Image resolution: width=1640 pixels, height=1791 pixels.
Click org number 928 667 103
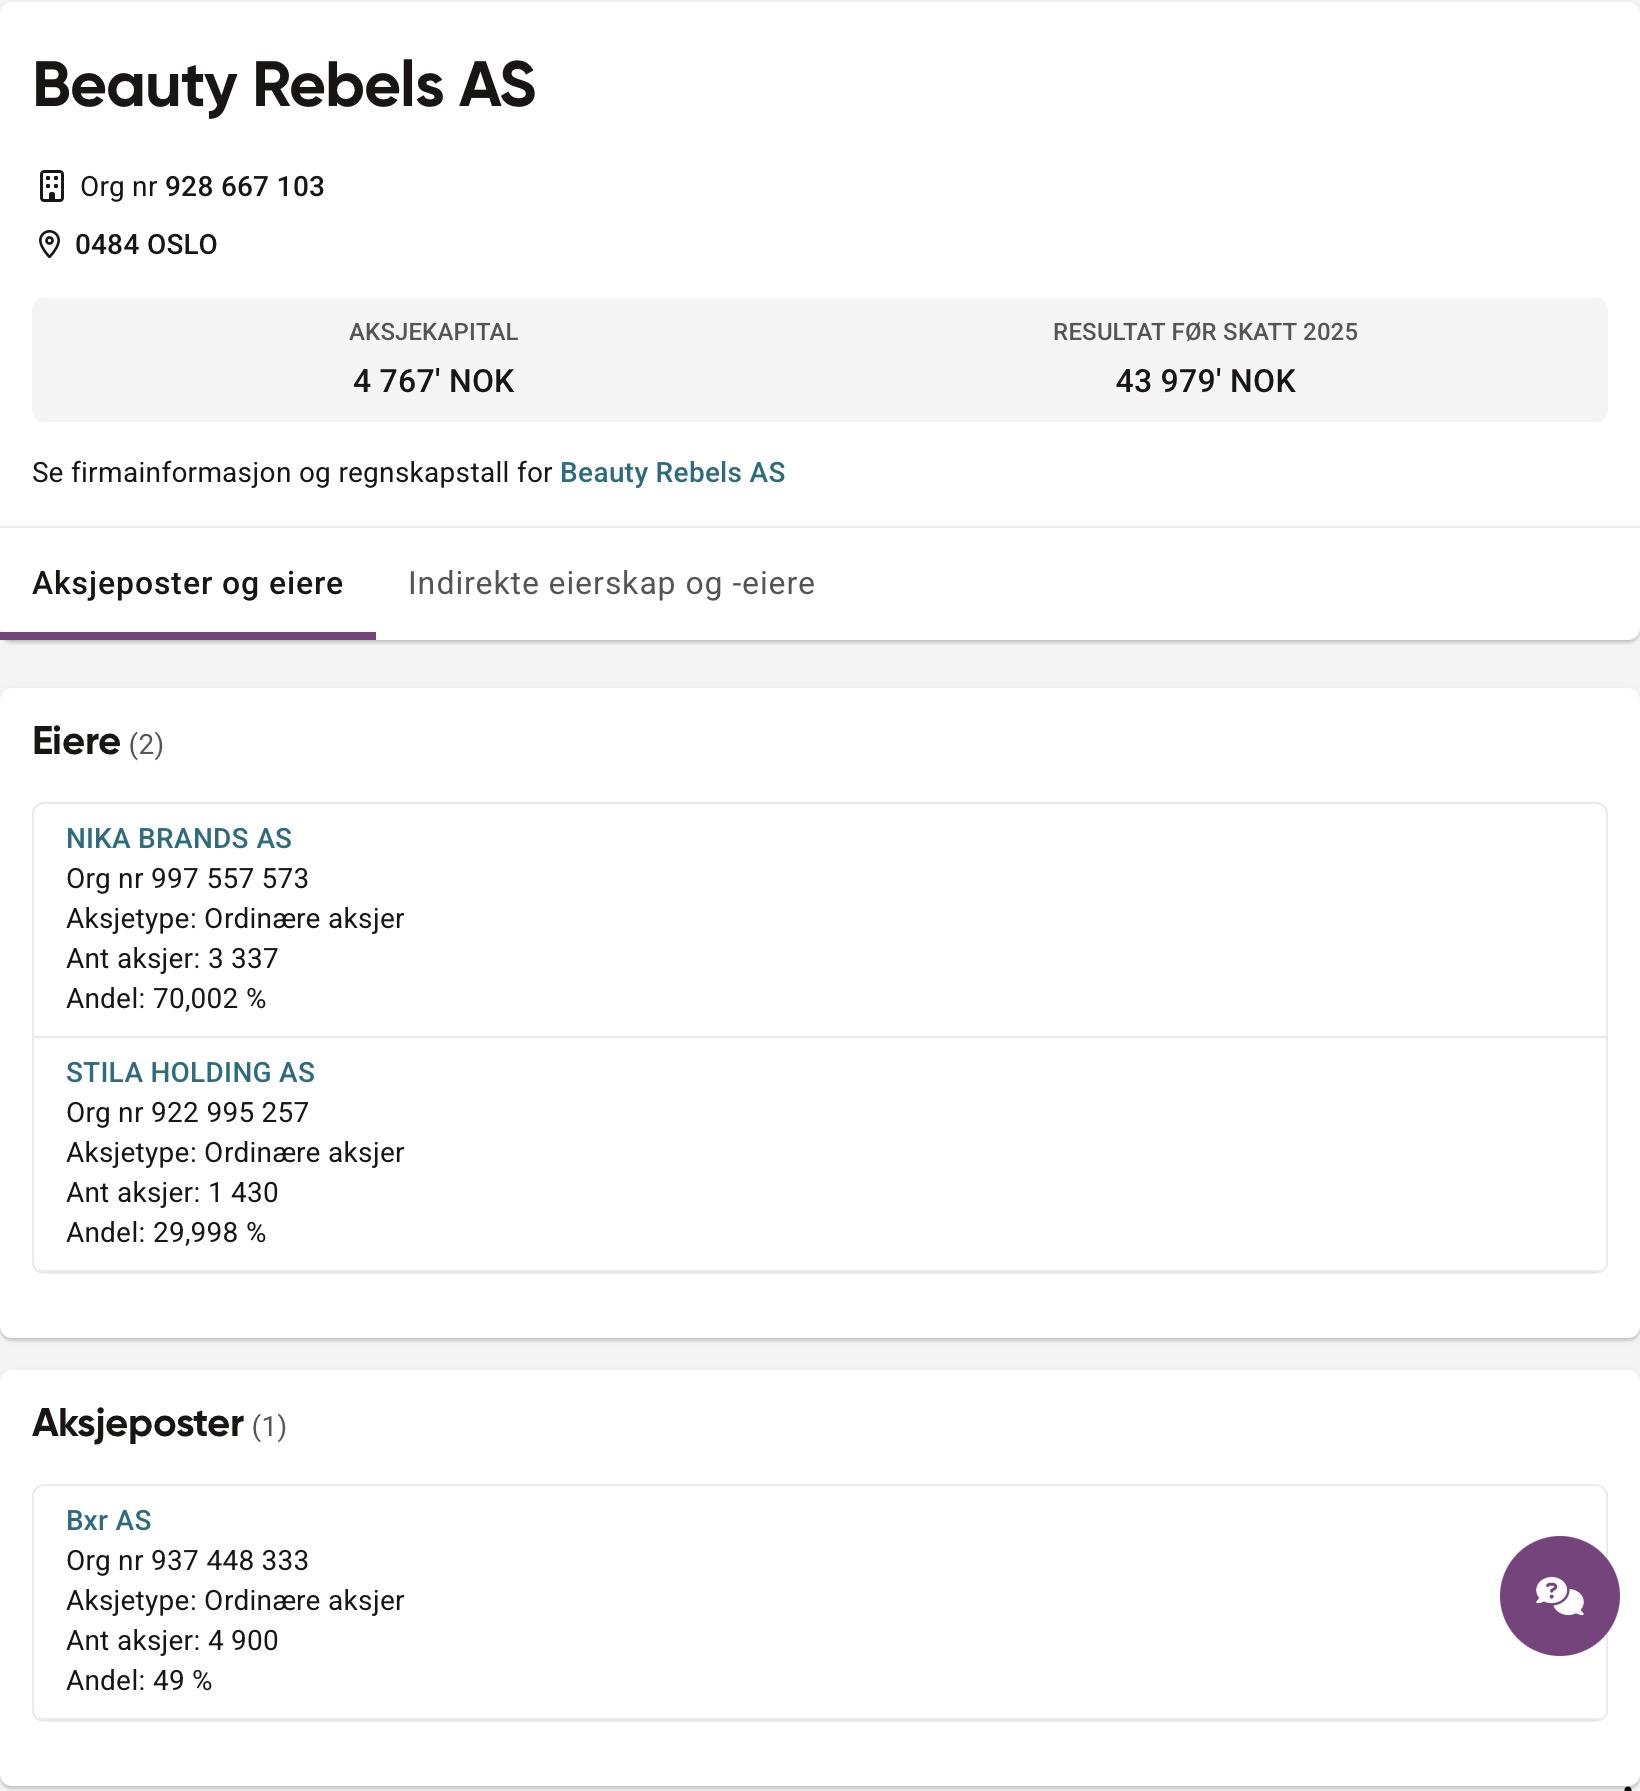coord(245,187)
